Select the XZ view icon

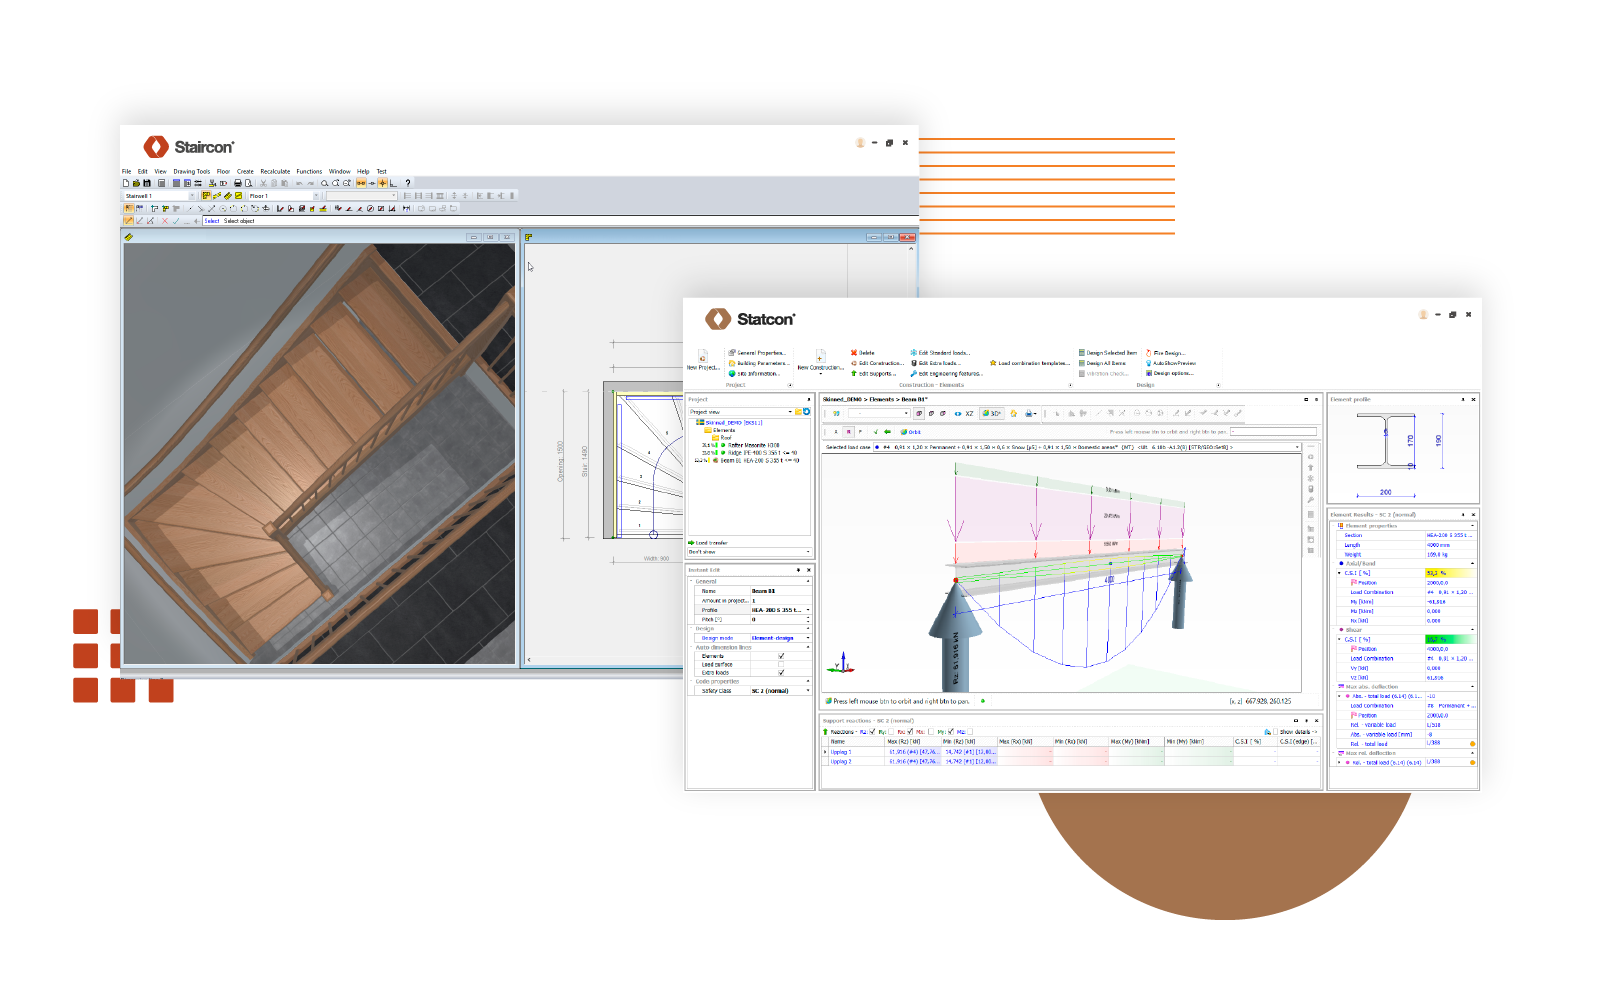(x=963, y=413)
